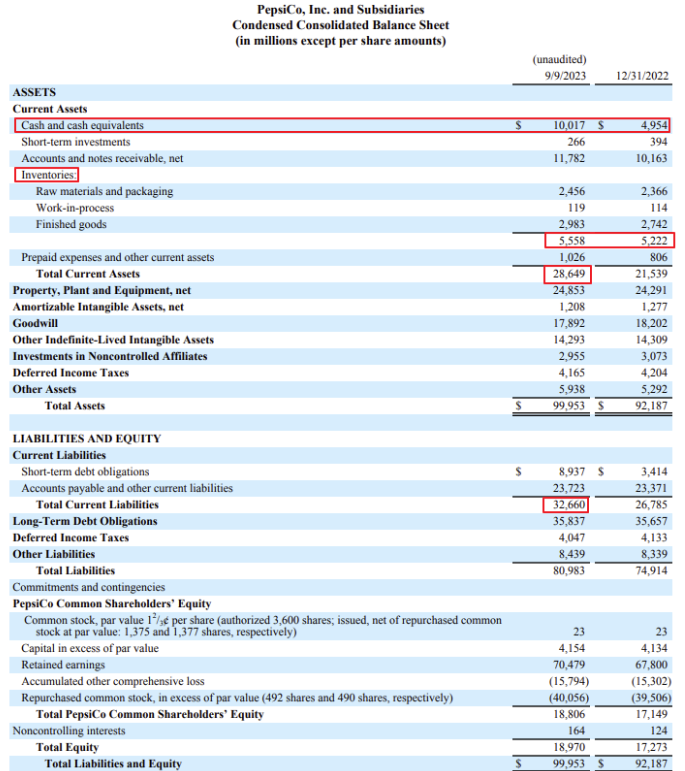Click 'Raw materials and packaging' label
Screen dimensions: 685x771
click(104, 191)
